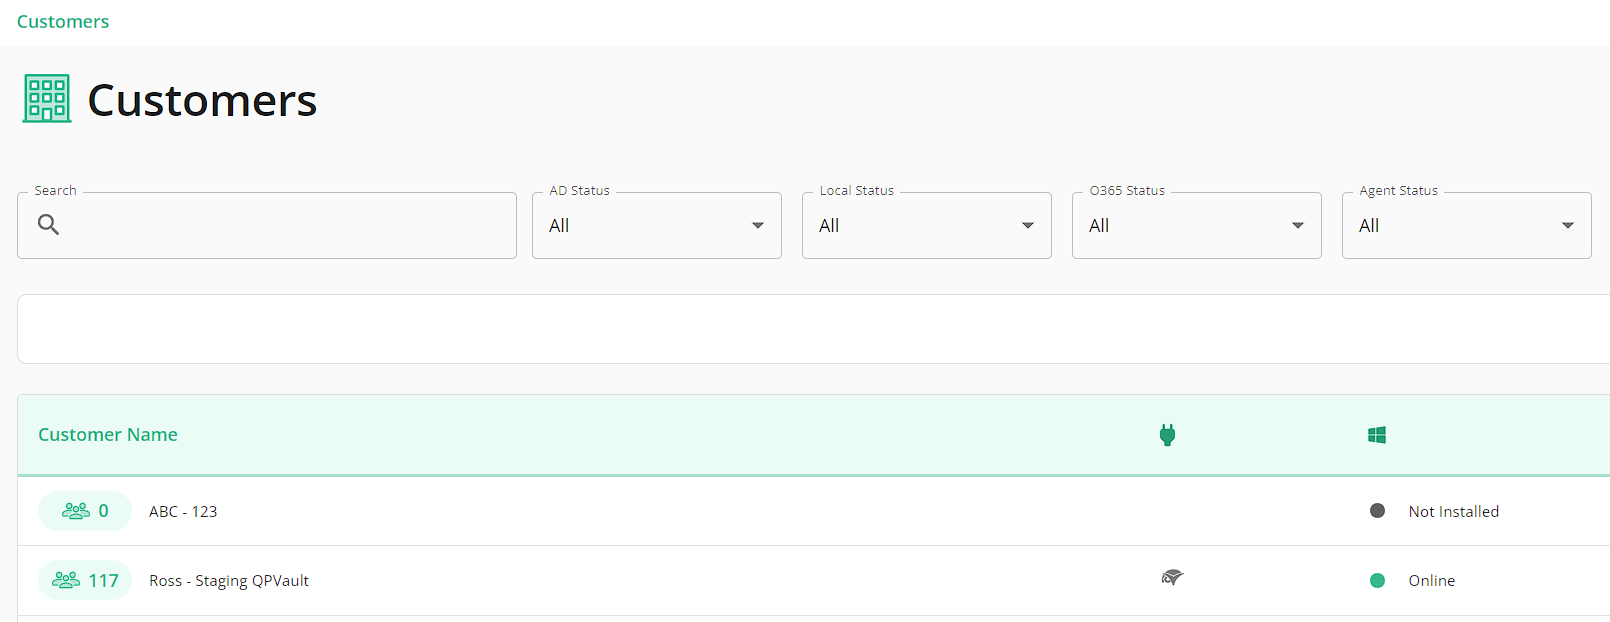1610x622 pixels.
Task: Click the plug icon column header
Action: tap(1167, 435)
